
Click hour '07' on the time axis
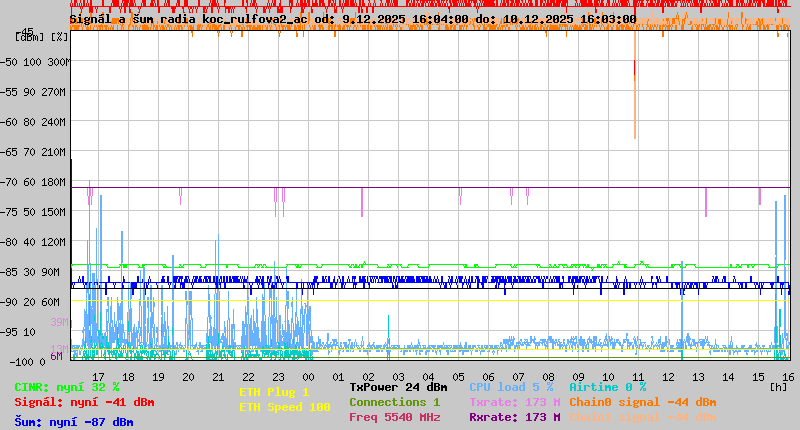click(518, 377)
